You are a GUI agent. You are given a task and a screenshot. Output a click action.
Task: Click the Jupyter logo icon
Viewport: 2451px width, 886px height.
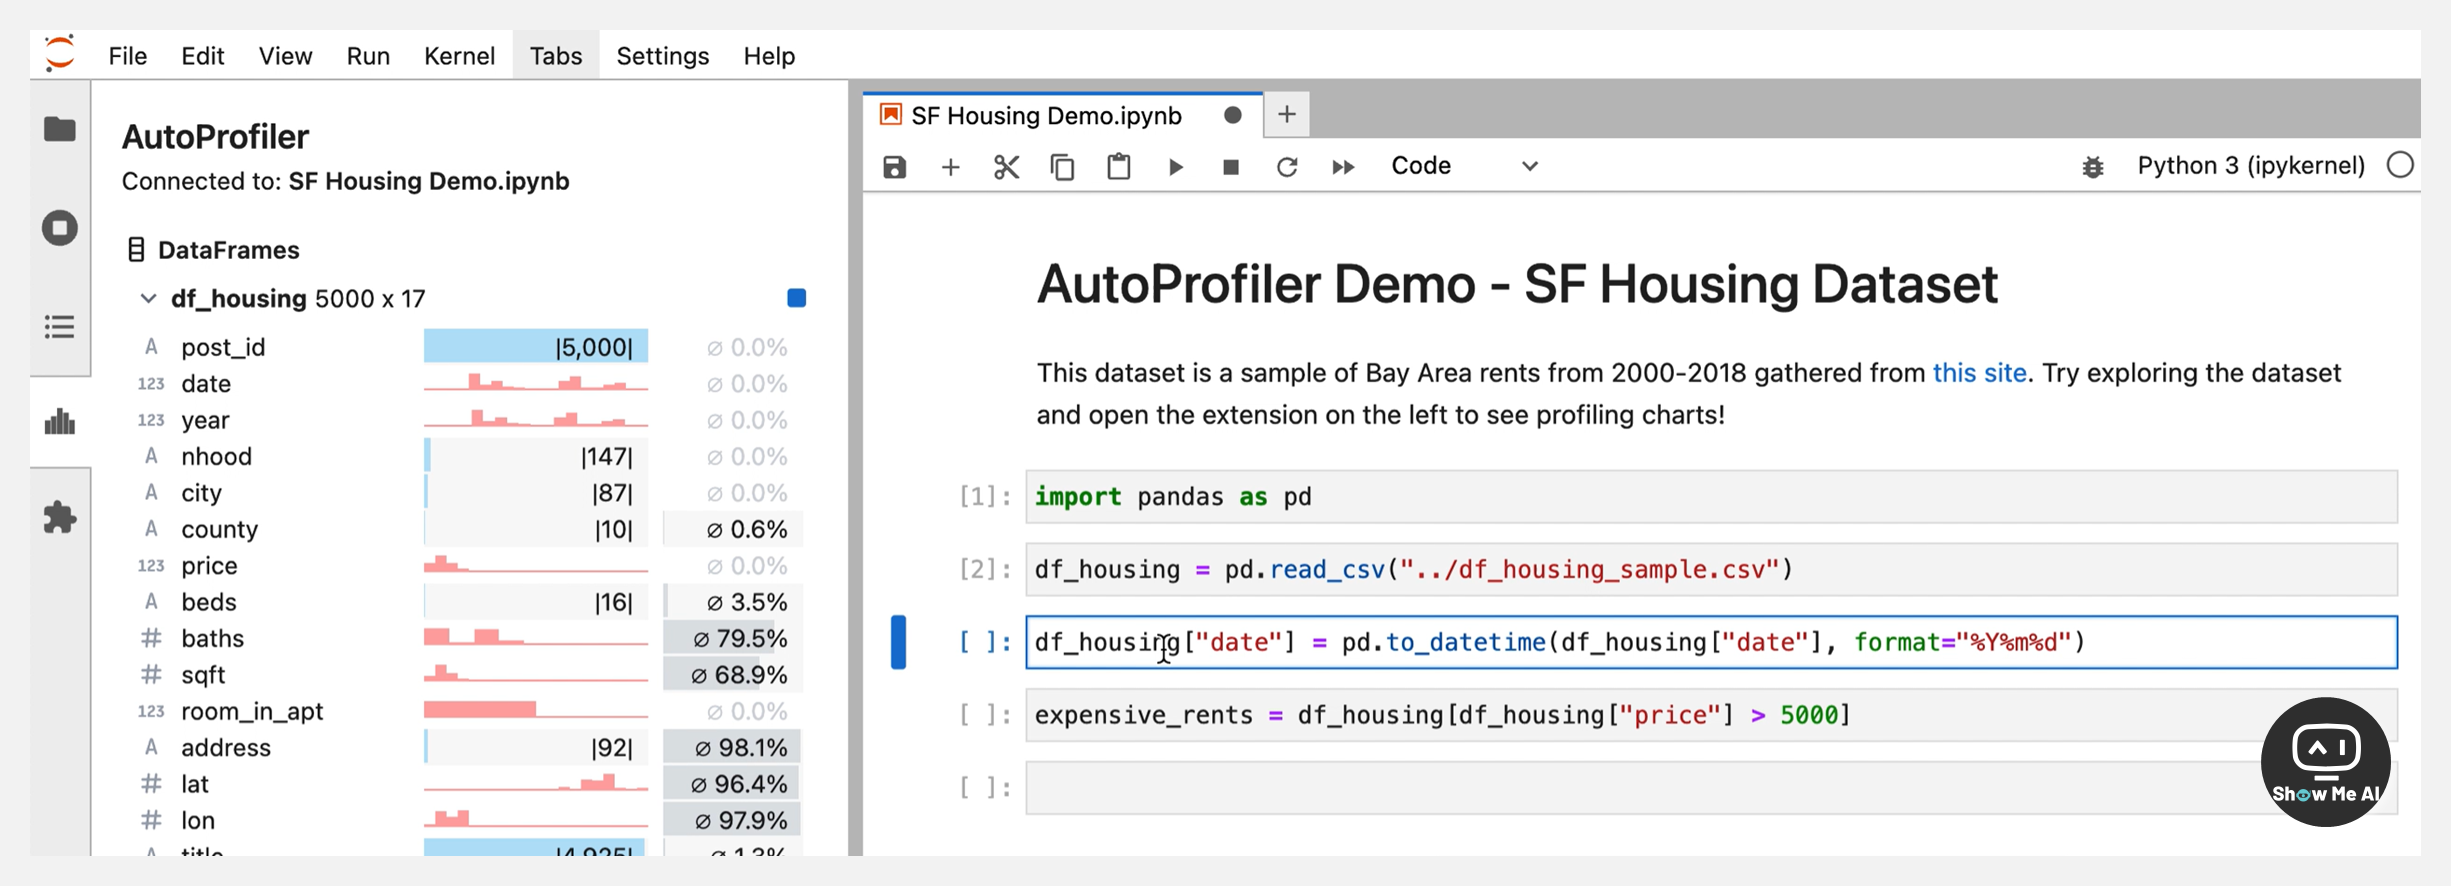pos(60,53)
